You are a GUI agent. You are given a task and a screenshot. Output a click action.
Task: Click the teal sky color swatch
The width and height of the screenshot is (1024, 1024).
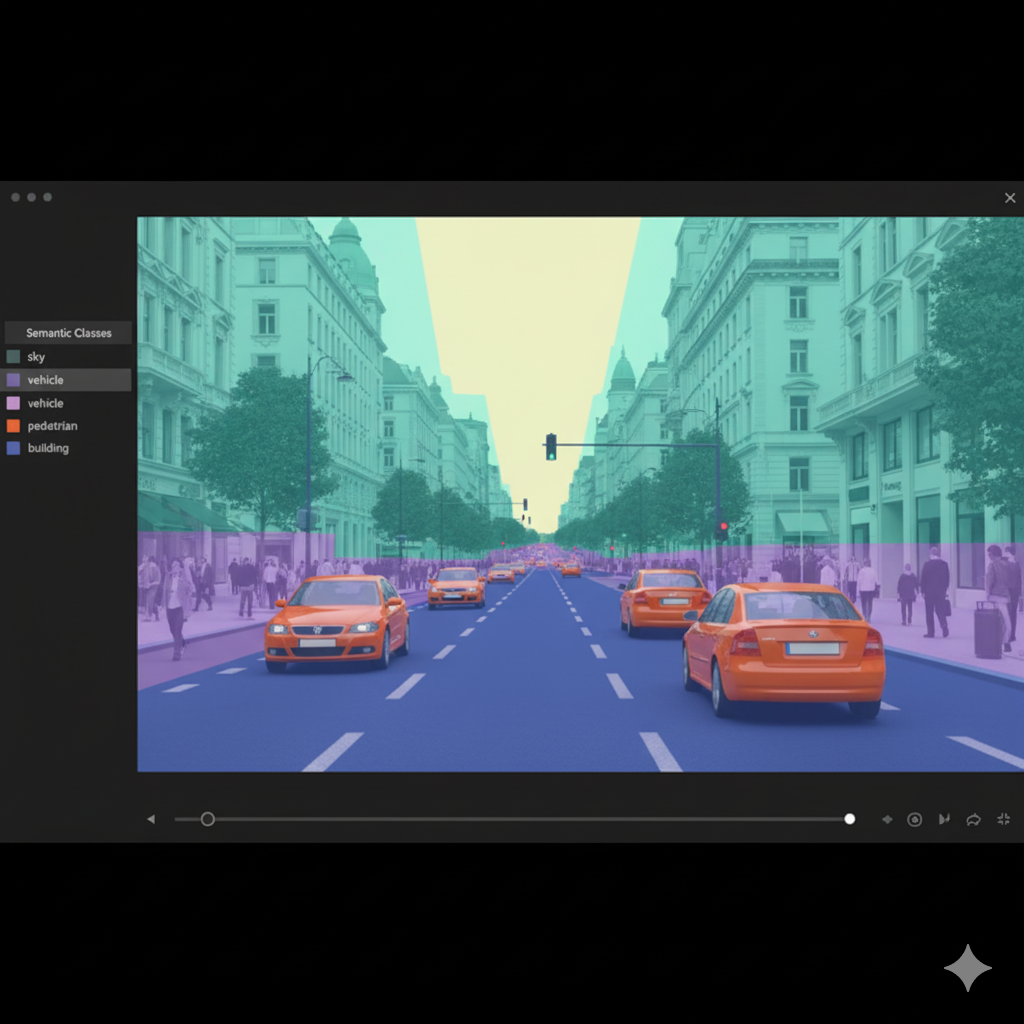(13, 357)
